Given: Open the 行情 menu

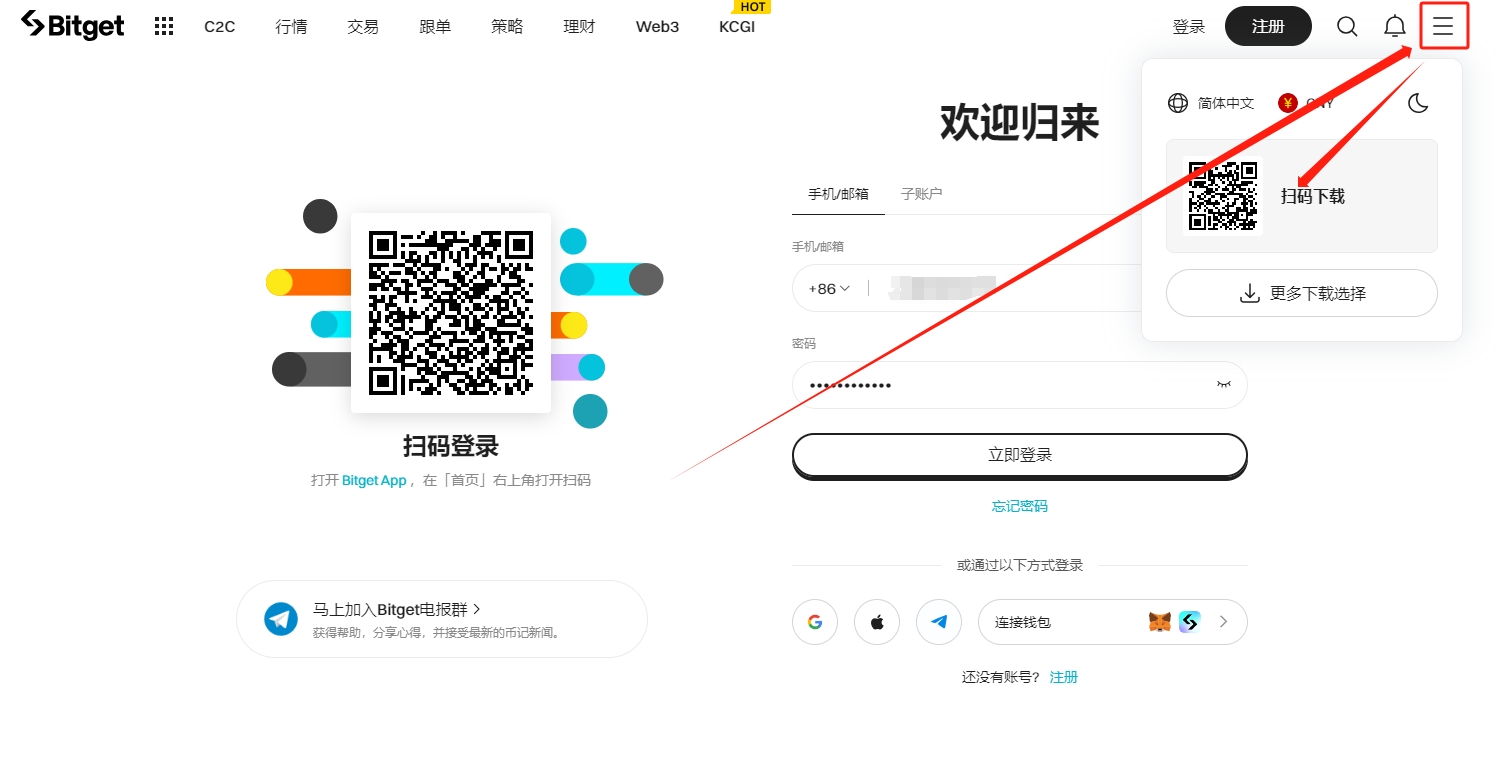Looking at the screenshot, I should pos(291,27).
